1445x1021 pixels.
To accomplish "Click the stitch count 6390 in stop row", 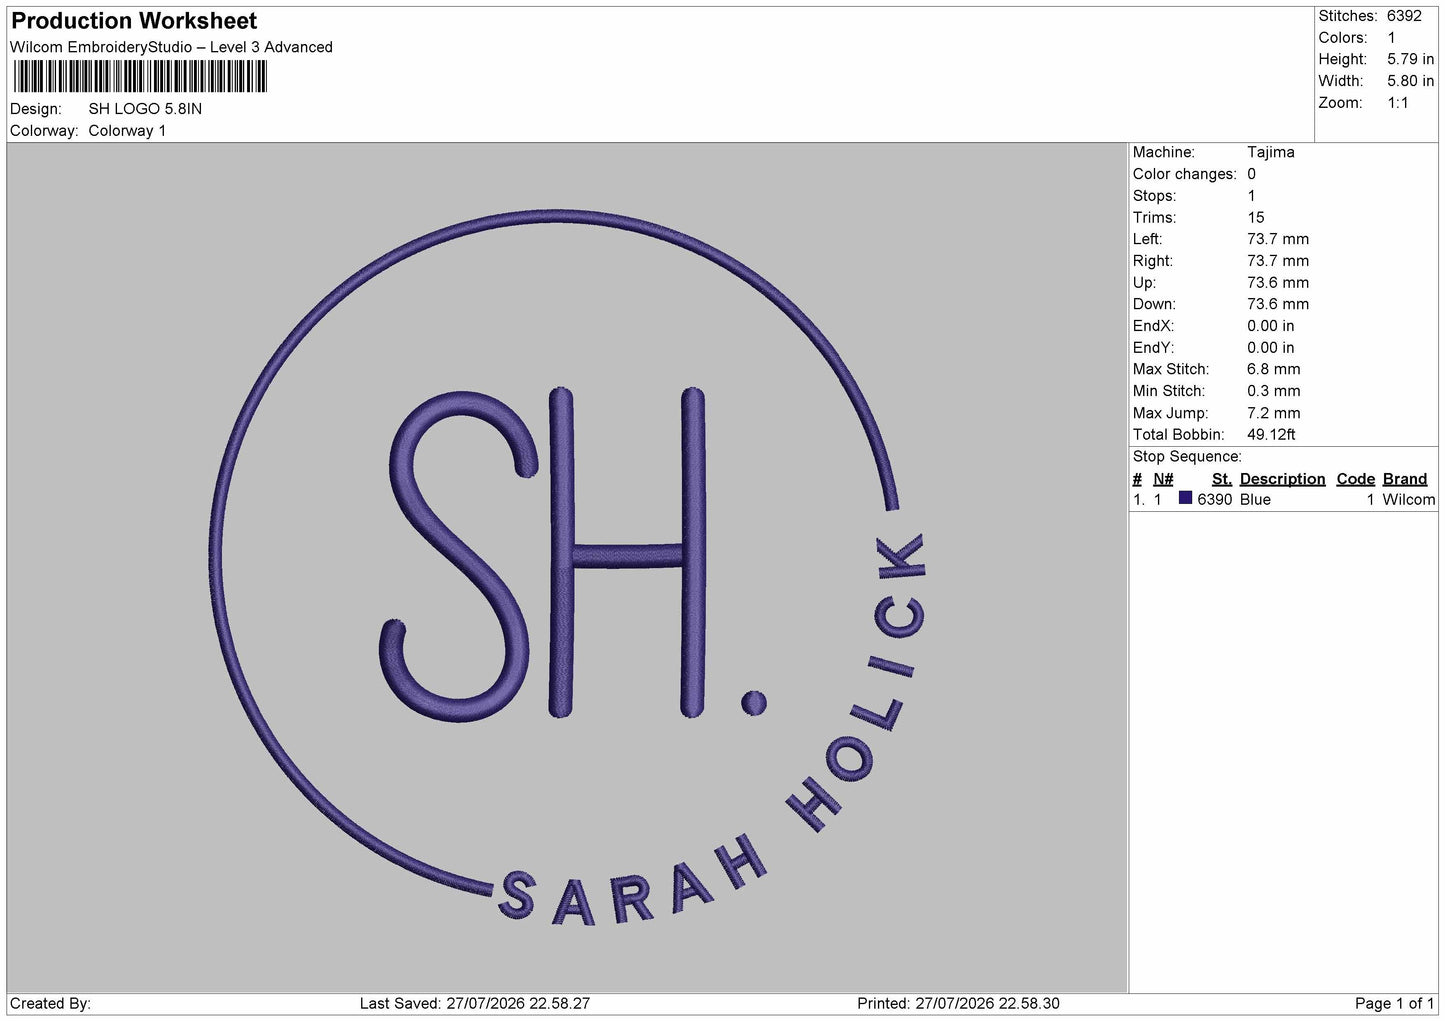I will coord(1214,500).
